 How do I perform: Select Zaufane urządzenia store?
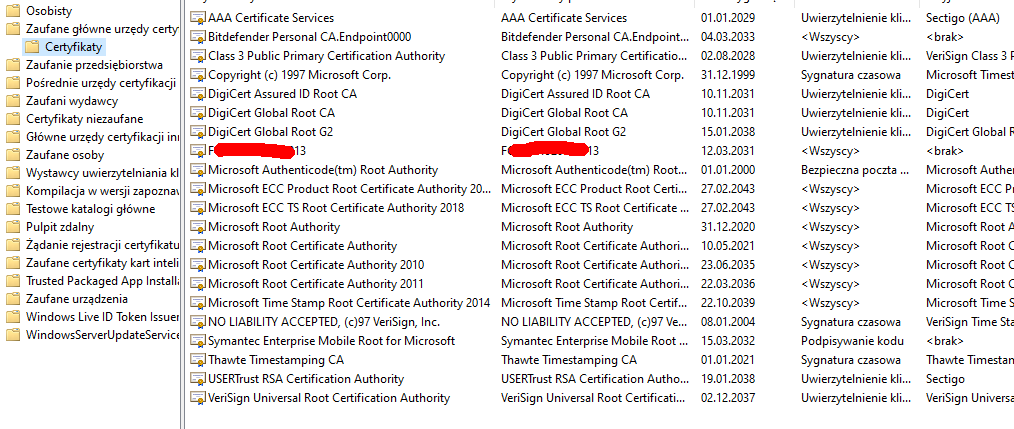click(77, 299)
